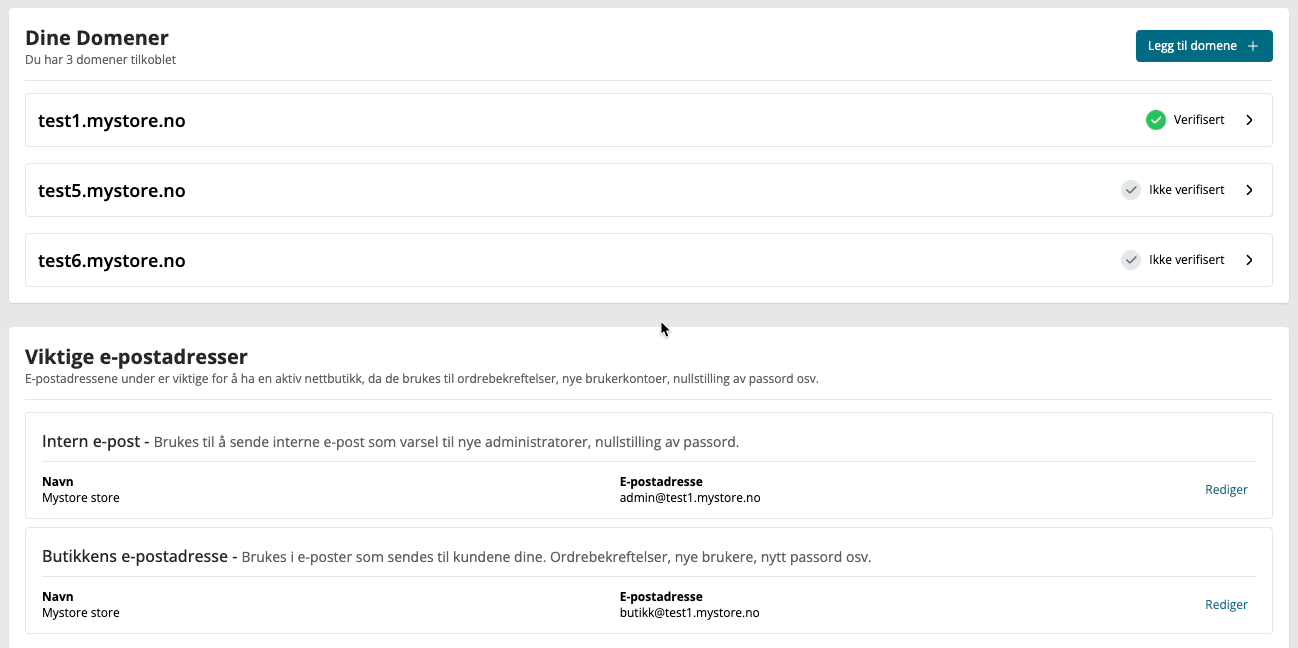
Task: Click Rediger for Intern e-post
Action: point(1226,490)
